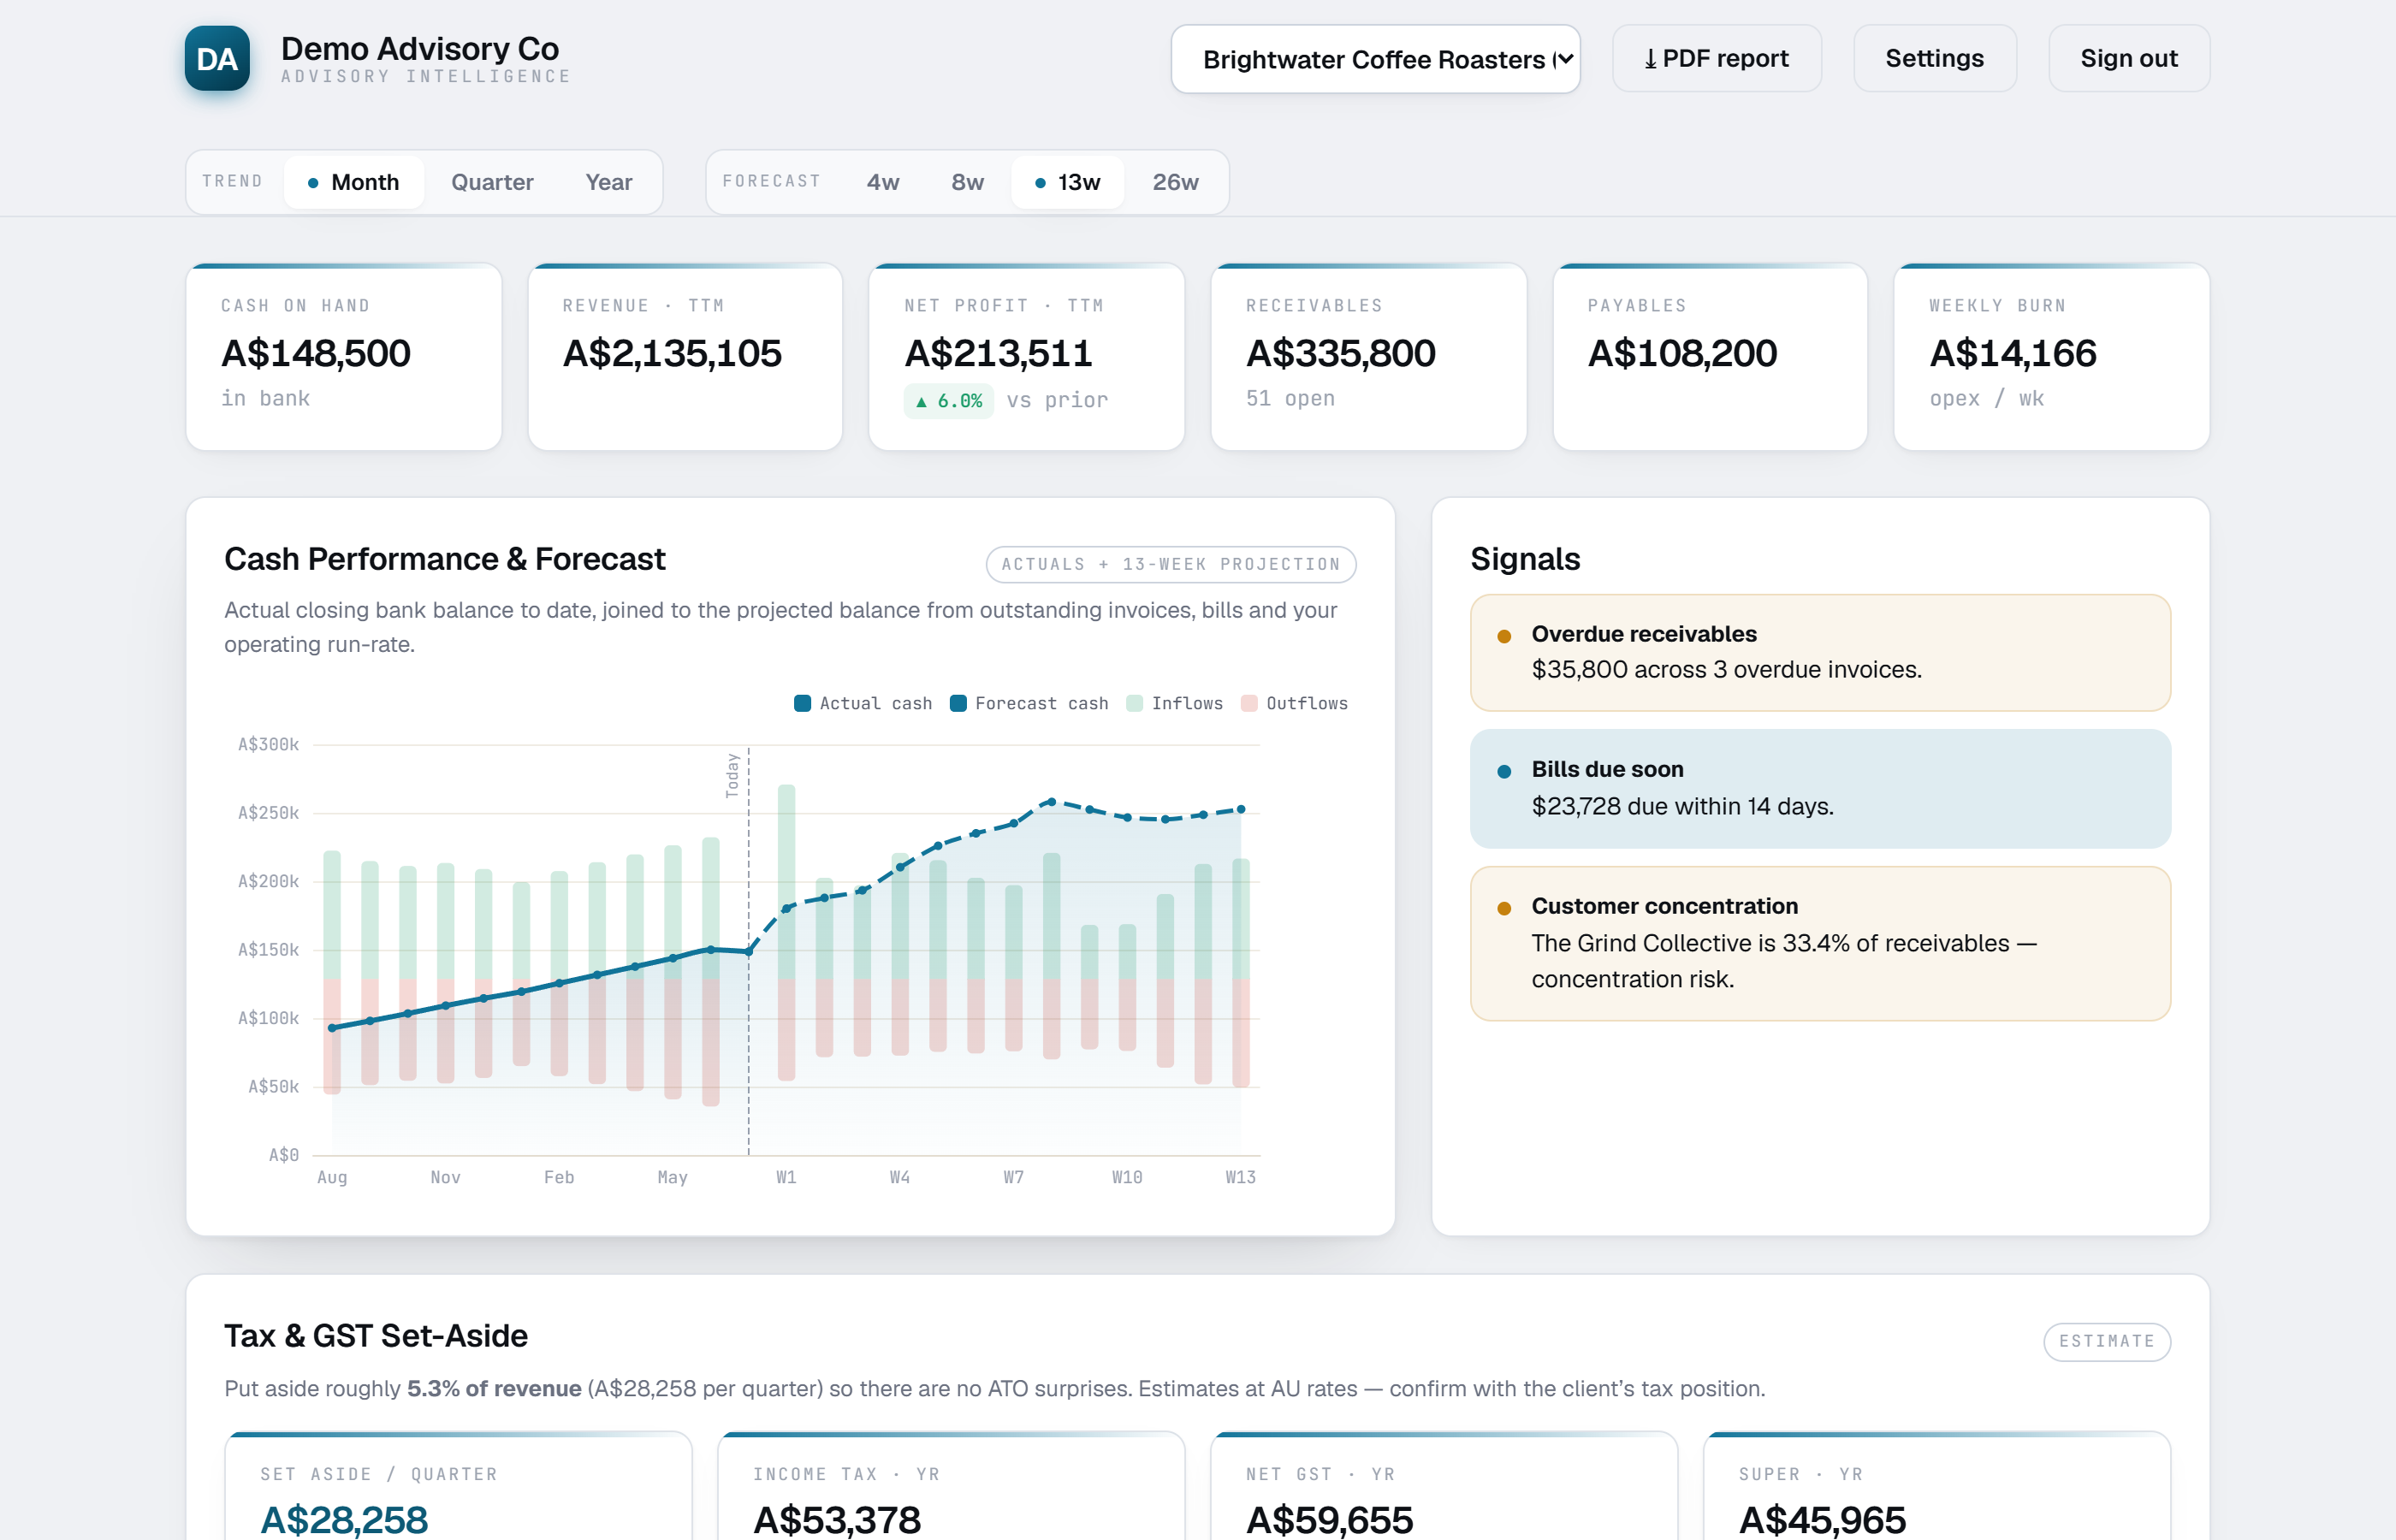Screen dimensions: 2396x1540
Task: Toggle the Actual cash legend swatch
Action: point(802,703)
